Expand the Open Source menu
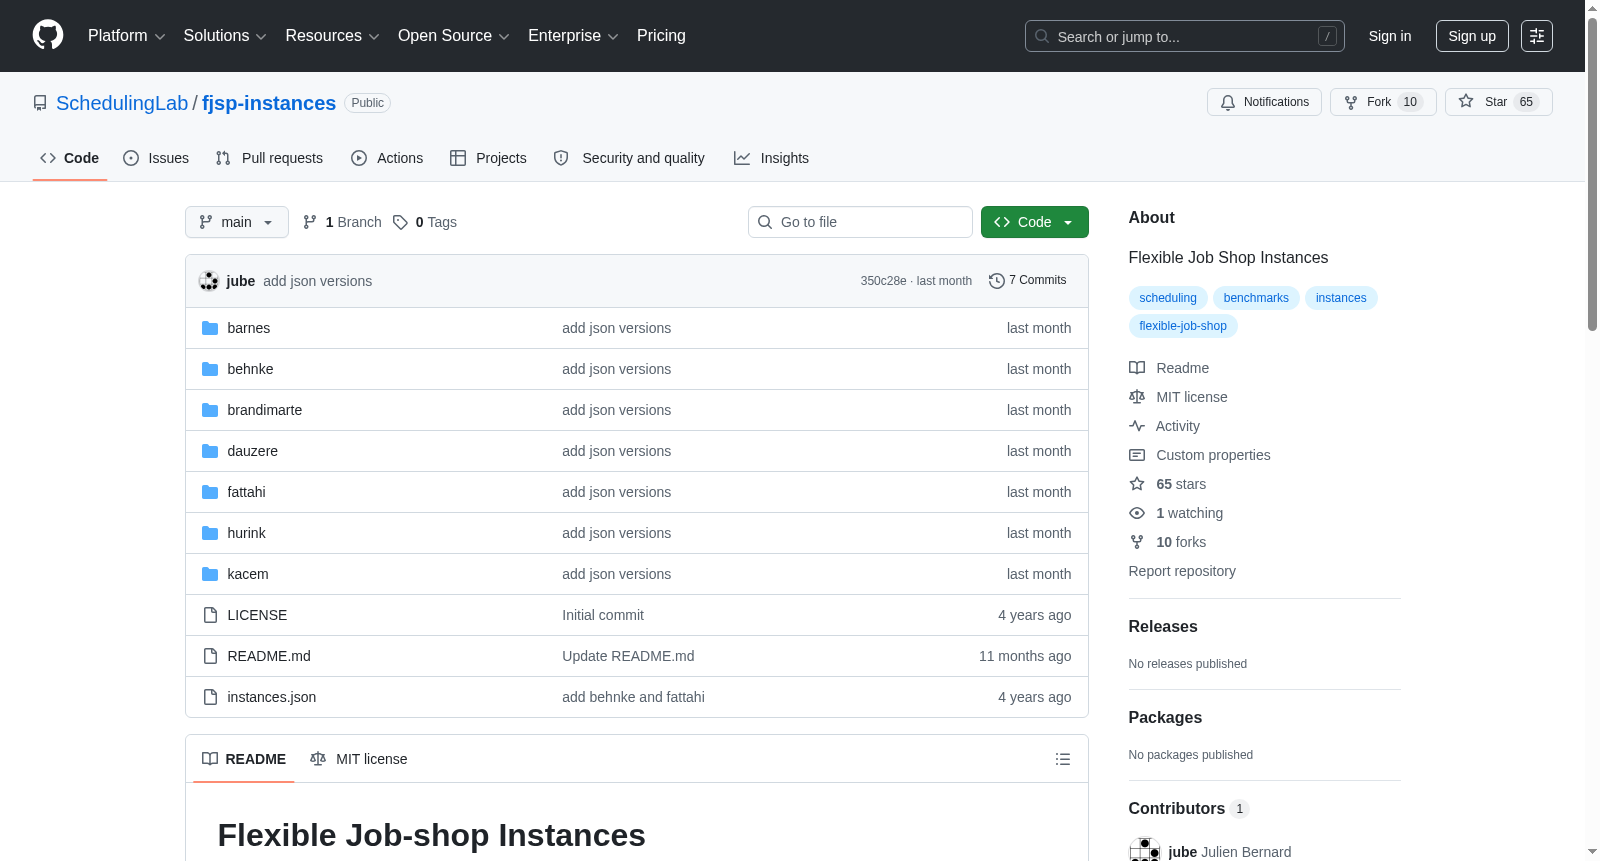Viewport: 1600px width, 861px height. tap(454, 36)
